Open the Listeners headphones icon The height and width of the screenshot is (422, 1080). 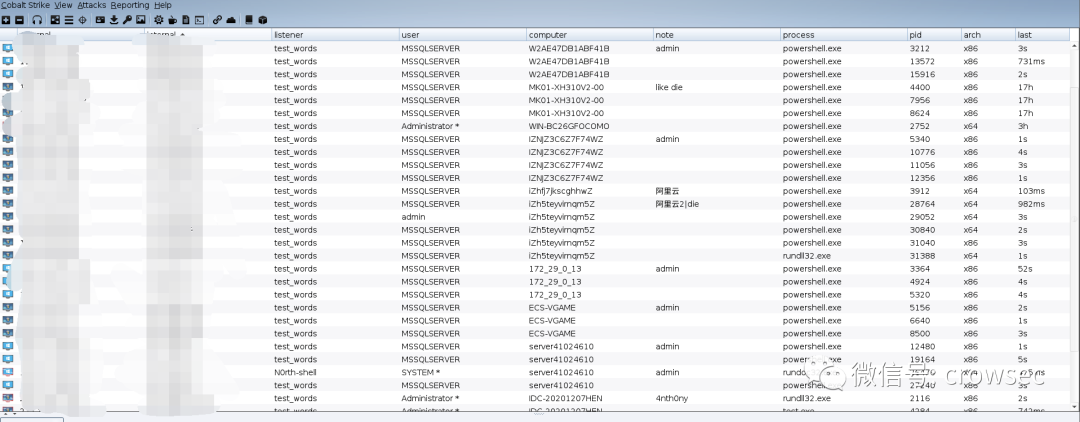[37, 20]
